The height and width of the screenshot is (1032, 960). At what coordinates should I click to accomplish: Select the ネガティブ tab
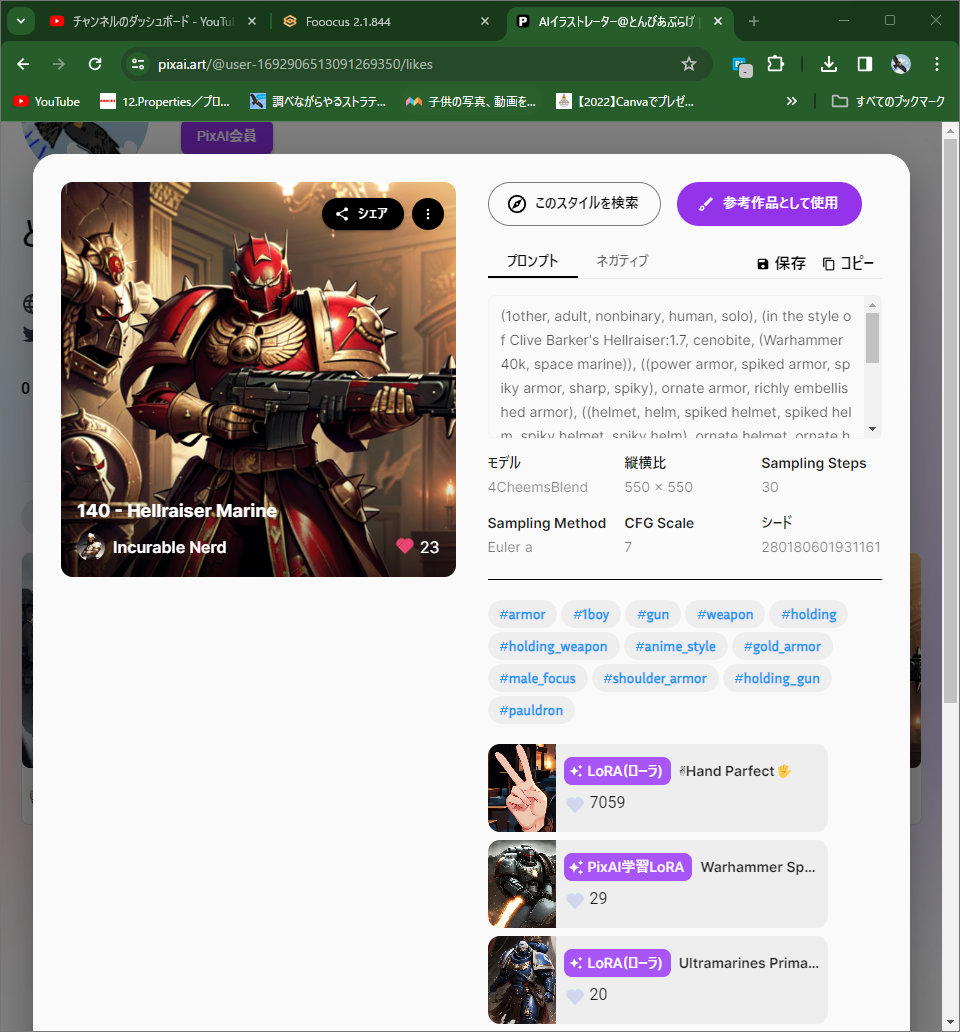pyautogui.click(x=622, y=261)
